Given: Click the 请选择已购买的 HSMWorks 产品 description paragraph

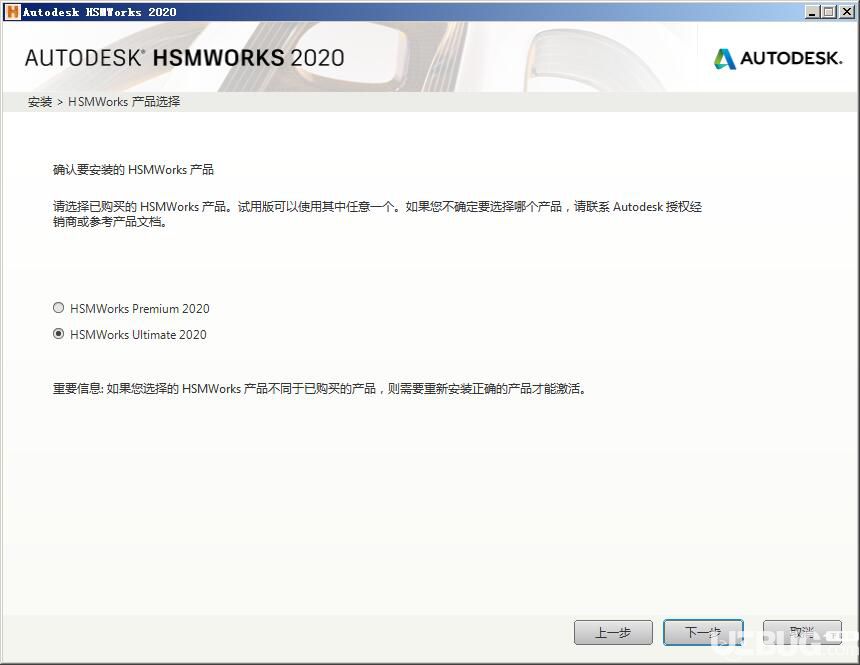Looking at the screenshot, I should 377,214.
